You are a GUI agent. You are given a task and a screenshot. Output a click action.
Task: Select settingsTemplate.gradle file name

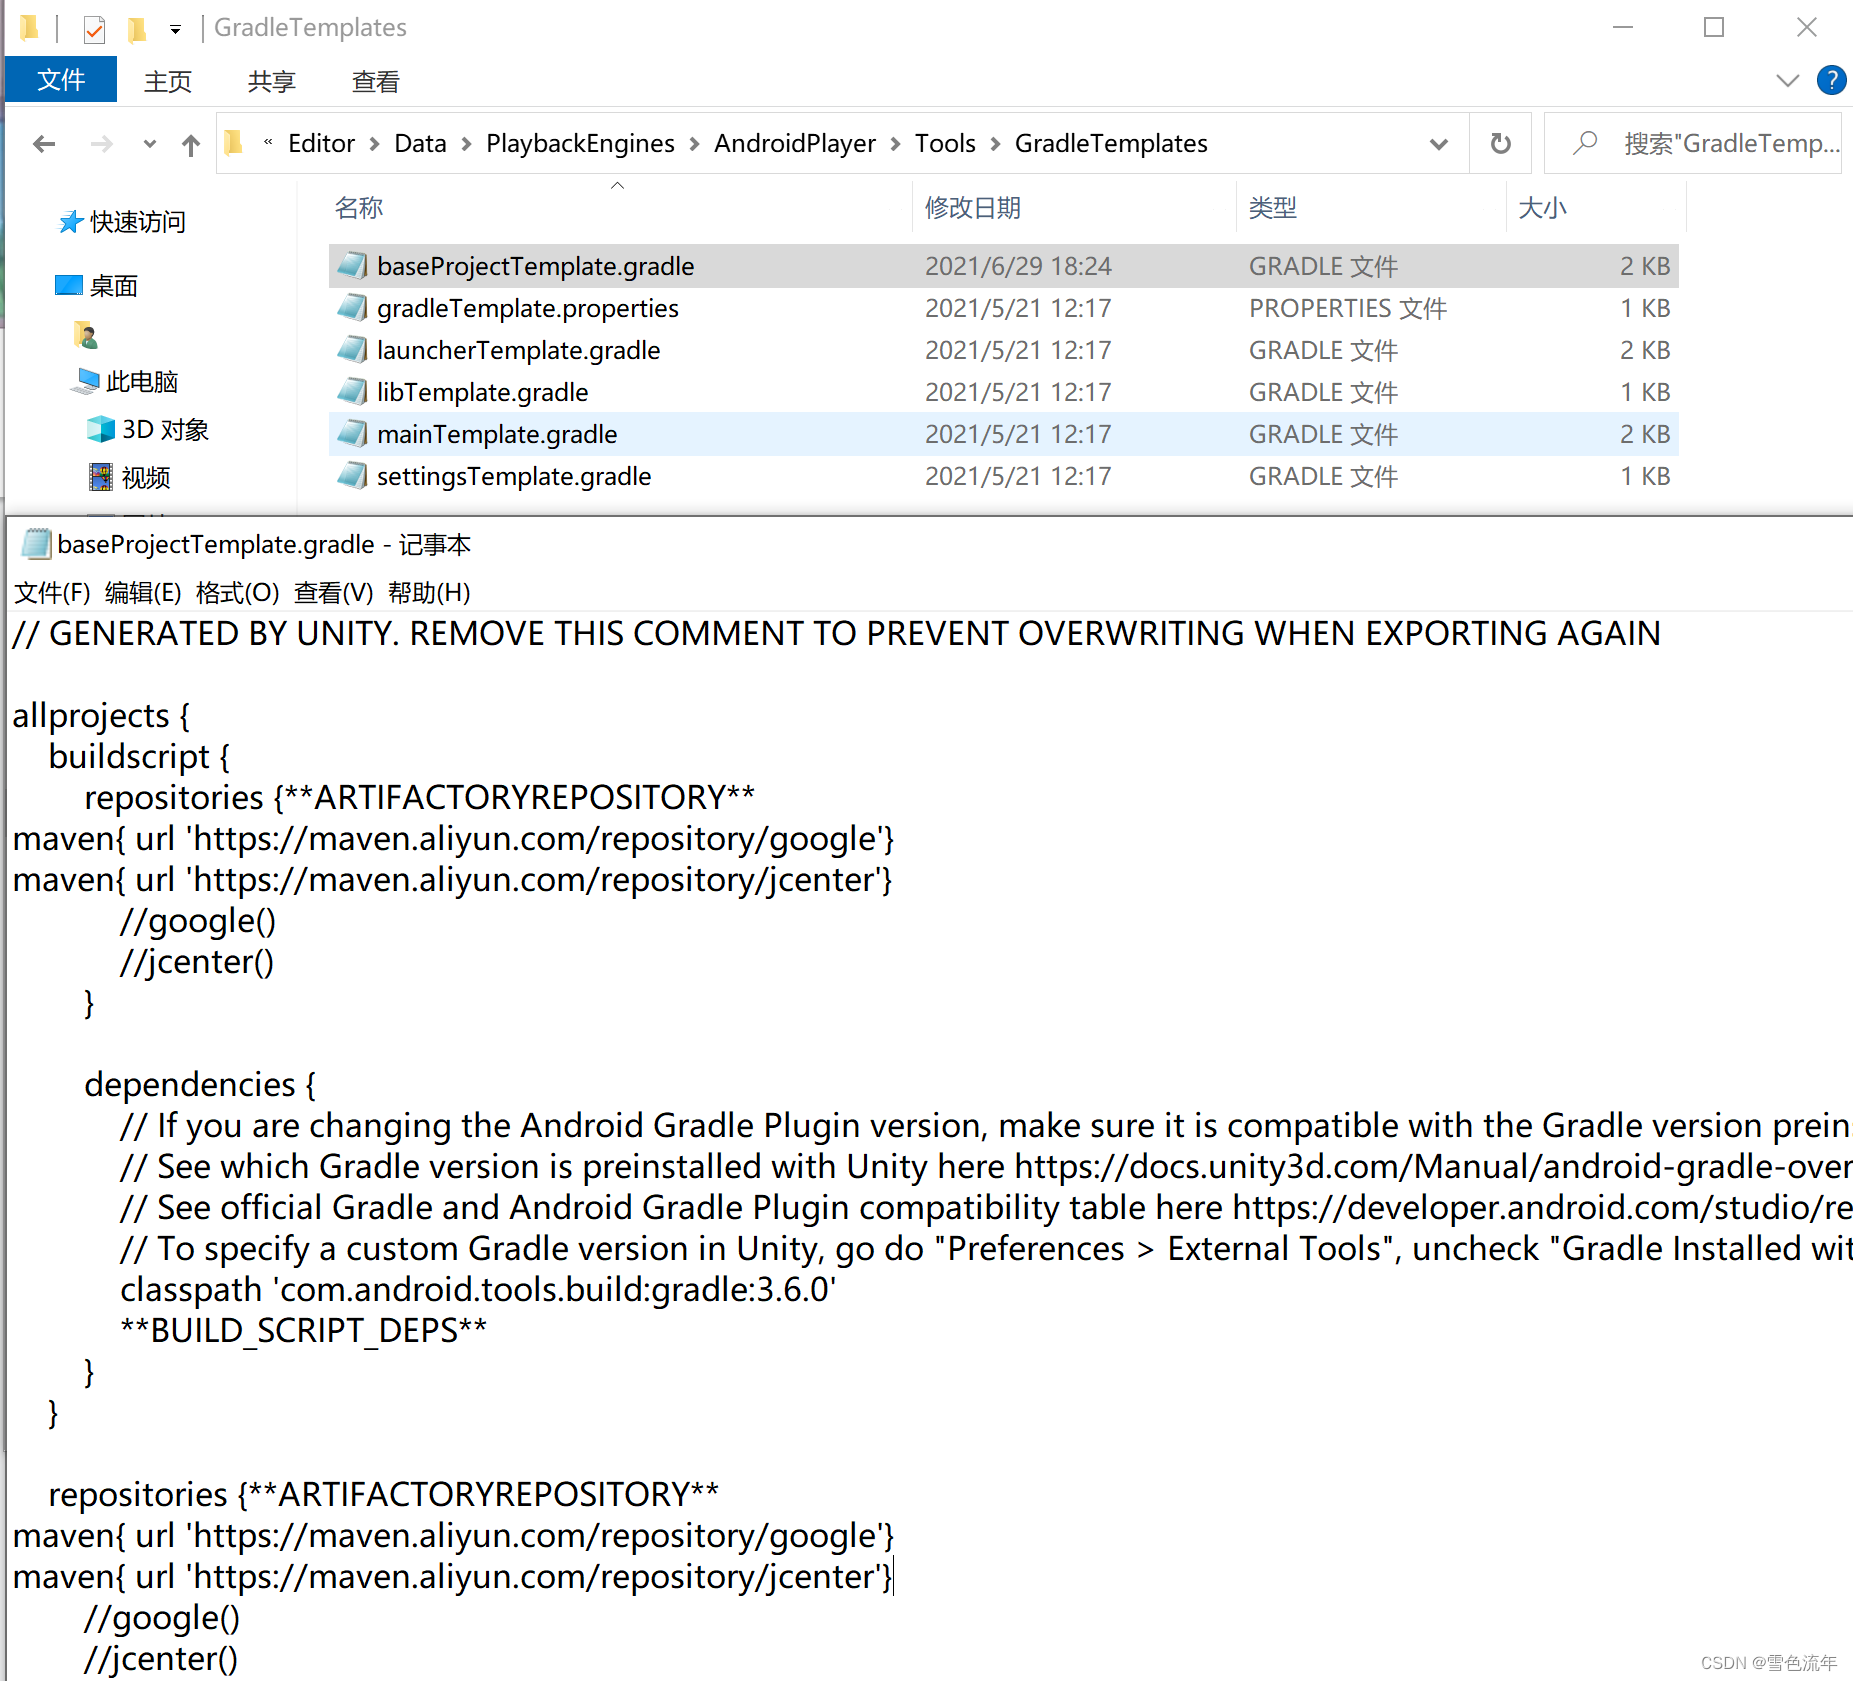click(514, 477)
